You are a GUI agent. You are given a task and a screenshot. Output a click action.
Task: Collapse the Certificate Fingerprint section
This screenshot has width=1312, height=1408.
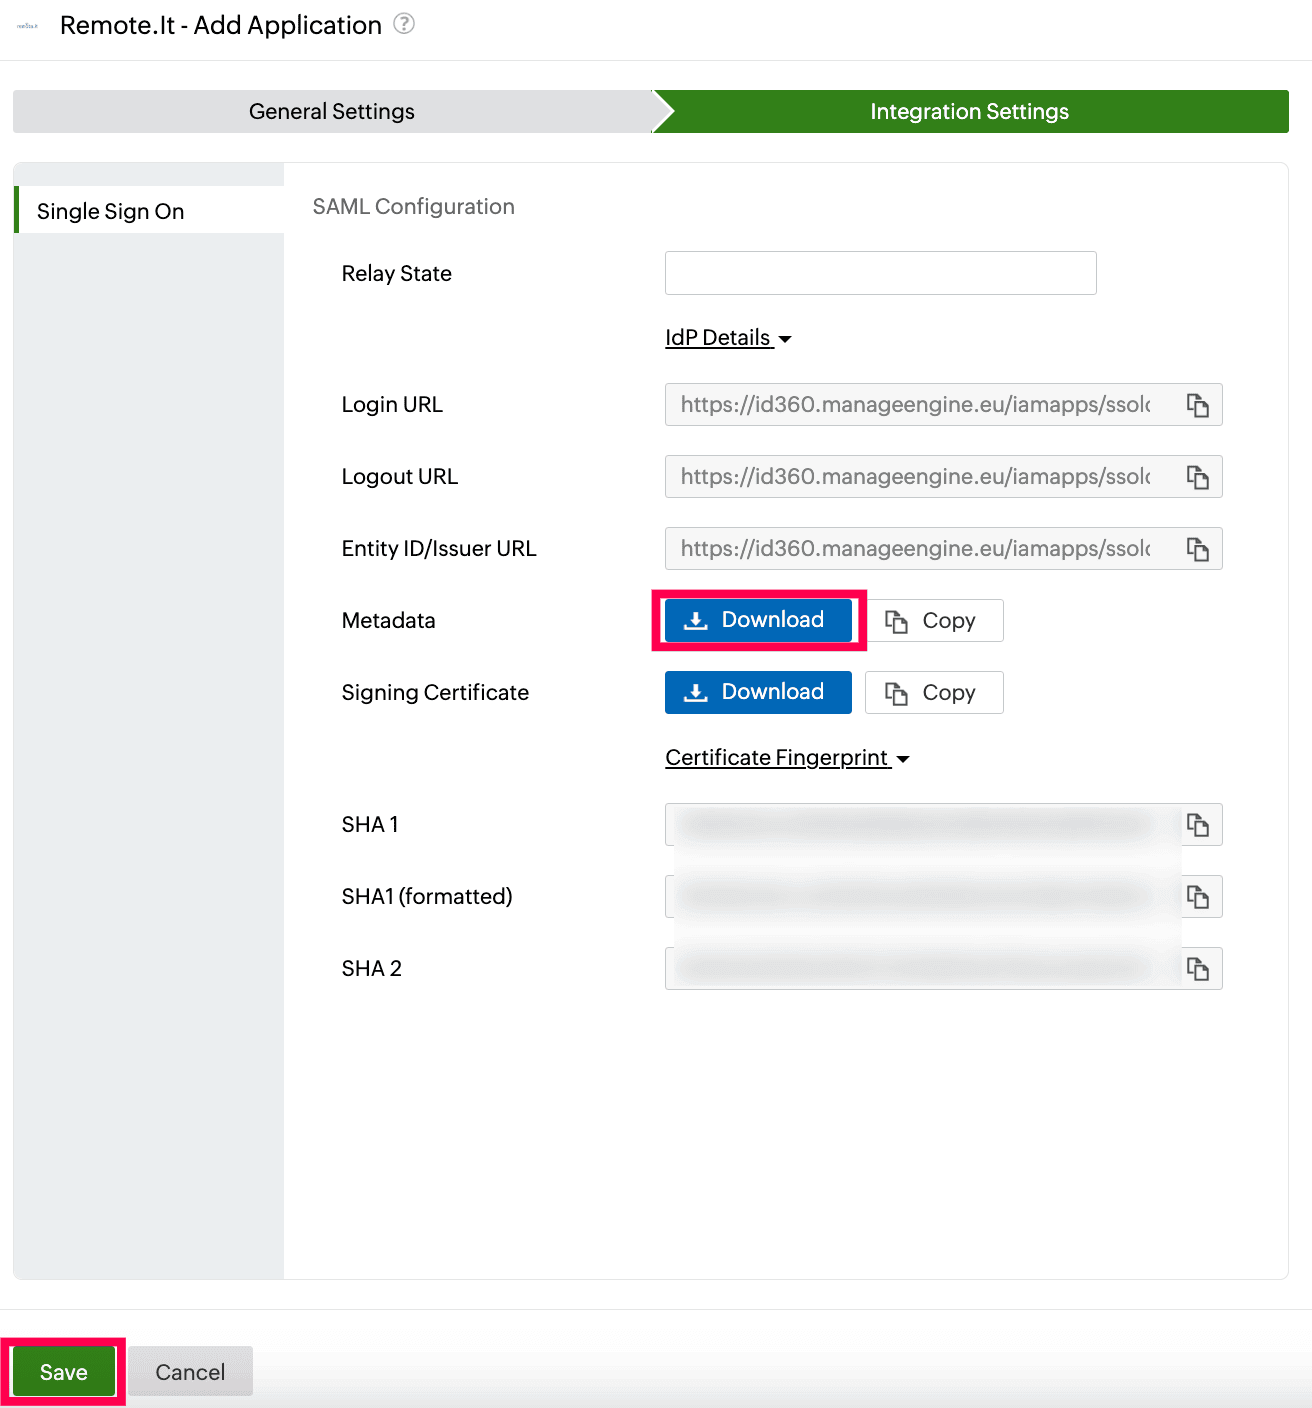click(788, 757)
